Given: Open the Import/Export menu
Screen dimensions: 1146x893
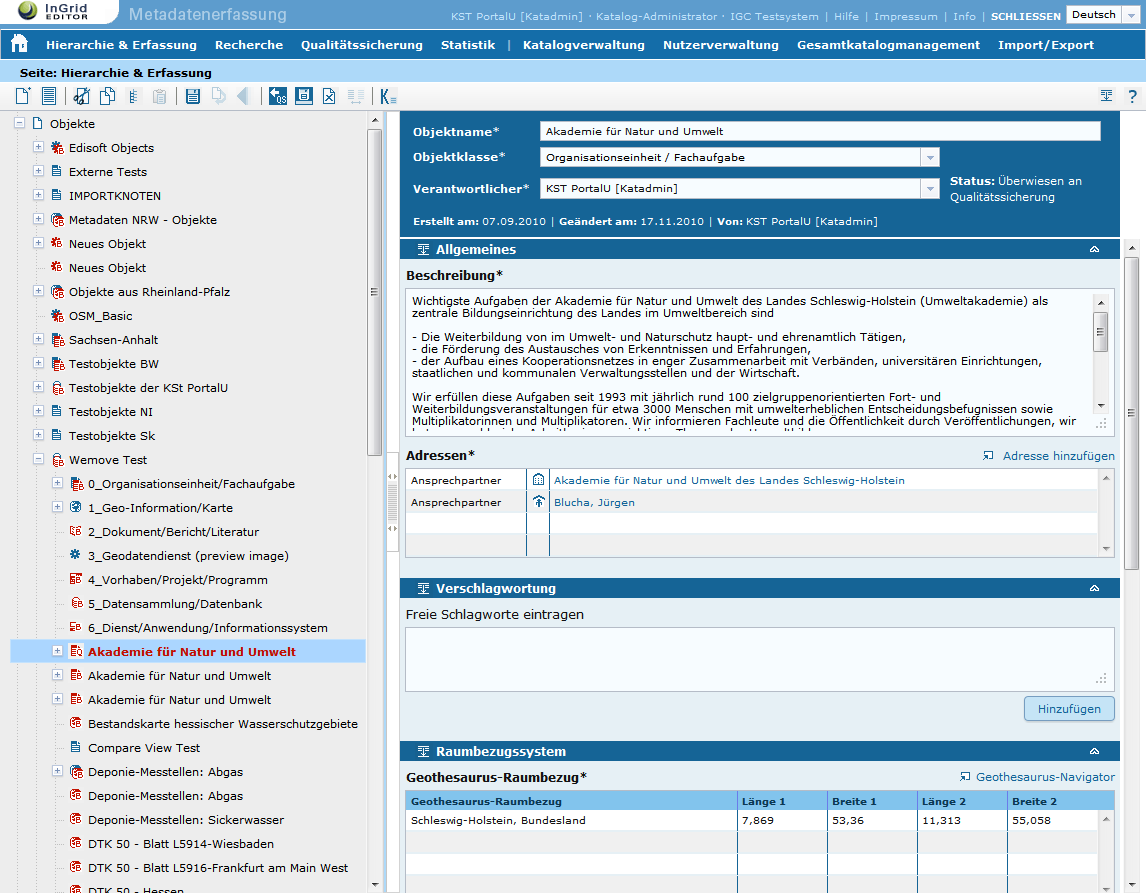Looking at the screenshot, I should [1045, 45].
